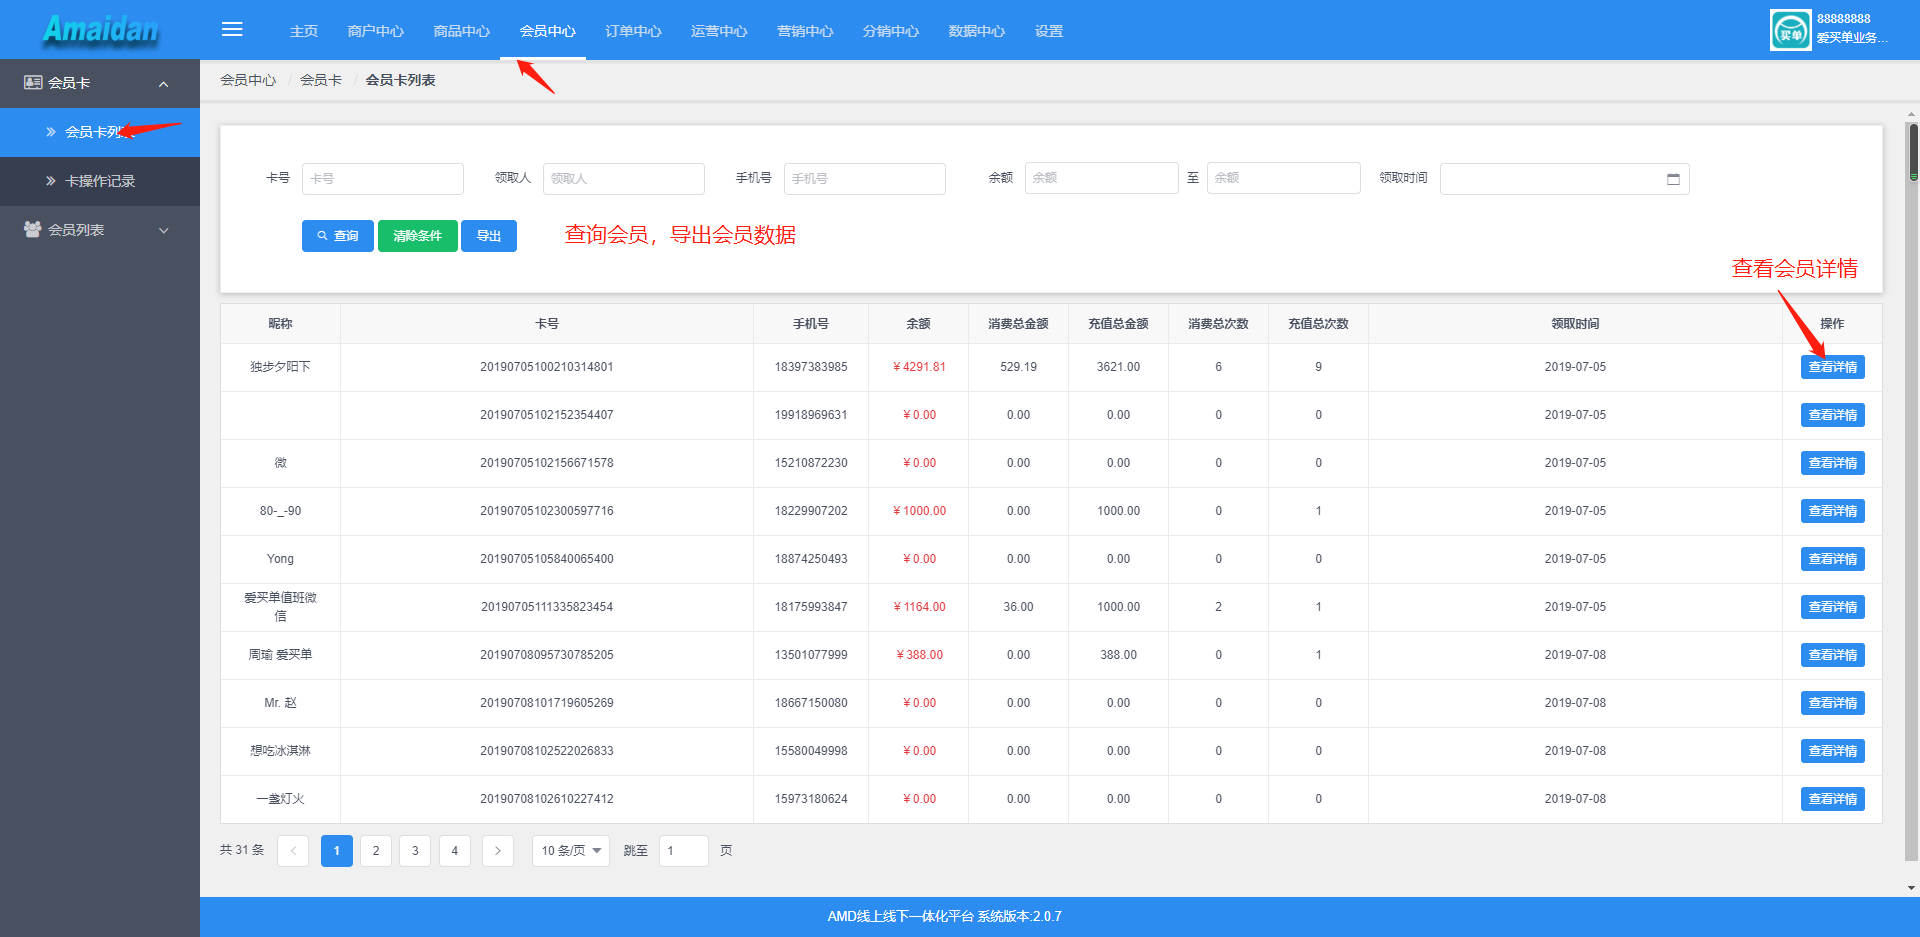
Task: Click 查看详情 for 爱买单值班微信
Action: pos(1833,607)
